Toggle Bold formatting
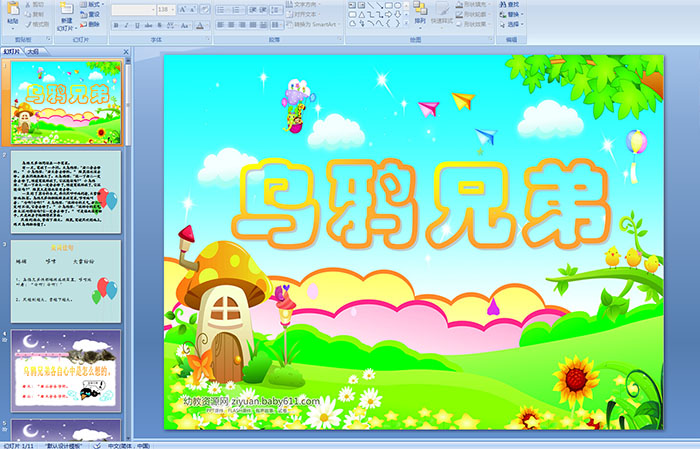The height and width of the screenshot is (449, 700). (116, 25)
